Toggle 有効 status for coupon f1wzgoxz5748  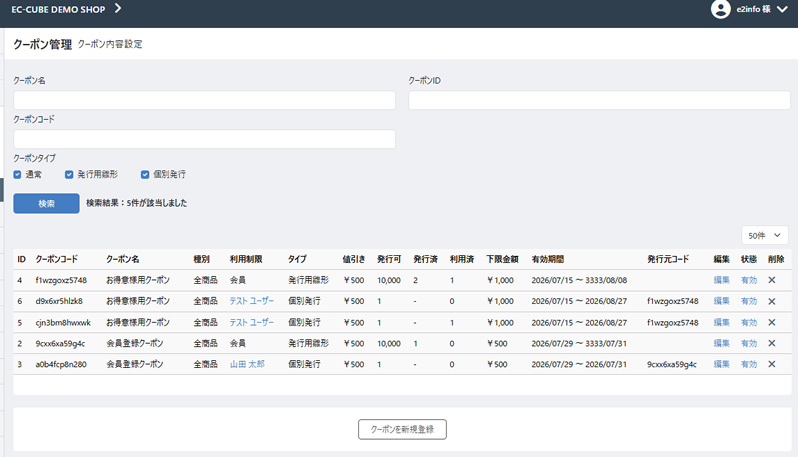click(749, 280)
